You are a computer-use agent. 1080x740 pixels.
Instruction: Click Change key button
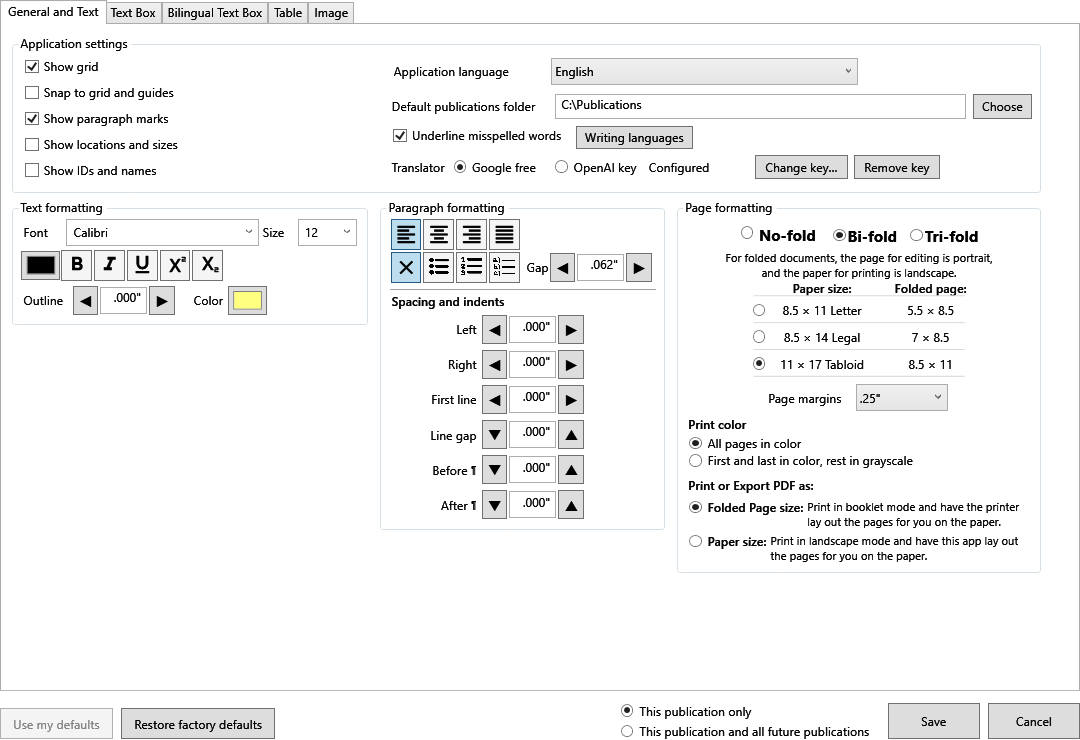[x=801, y=167]
